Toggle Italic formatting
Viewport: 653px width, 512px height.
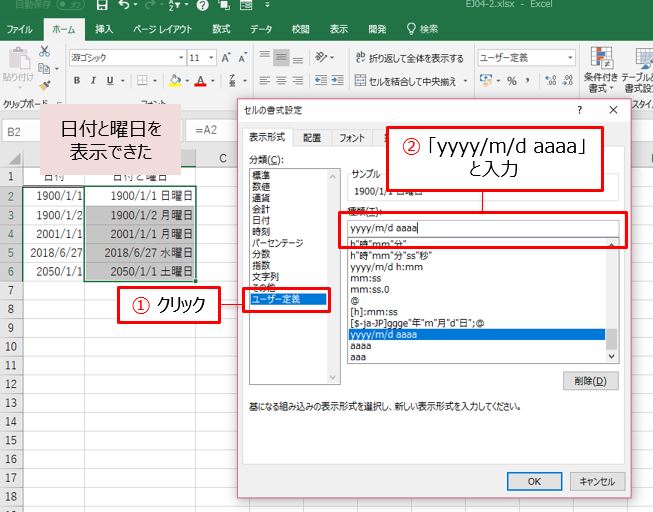click(x=93, y=80)
